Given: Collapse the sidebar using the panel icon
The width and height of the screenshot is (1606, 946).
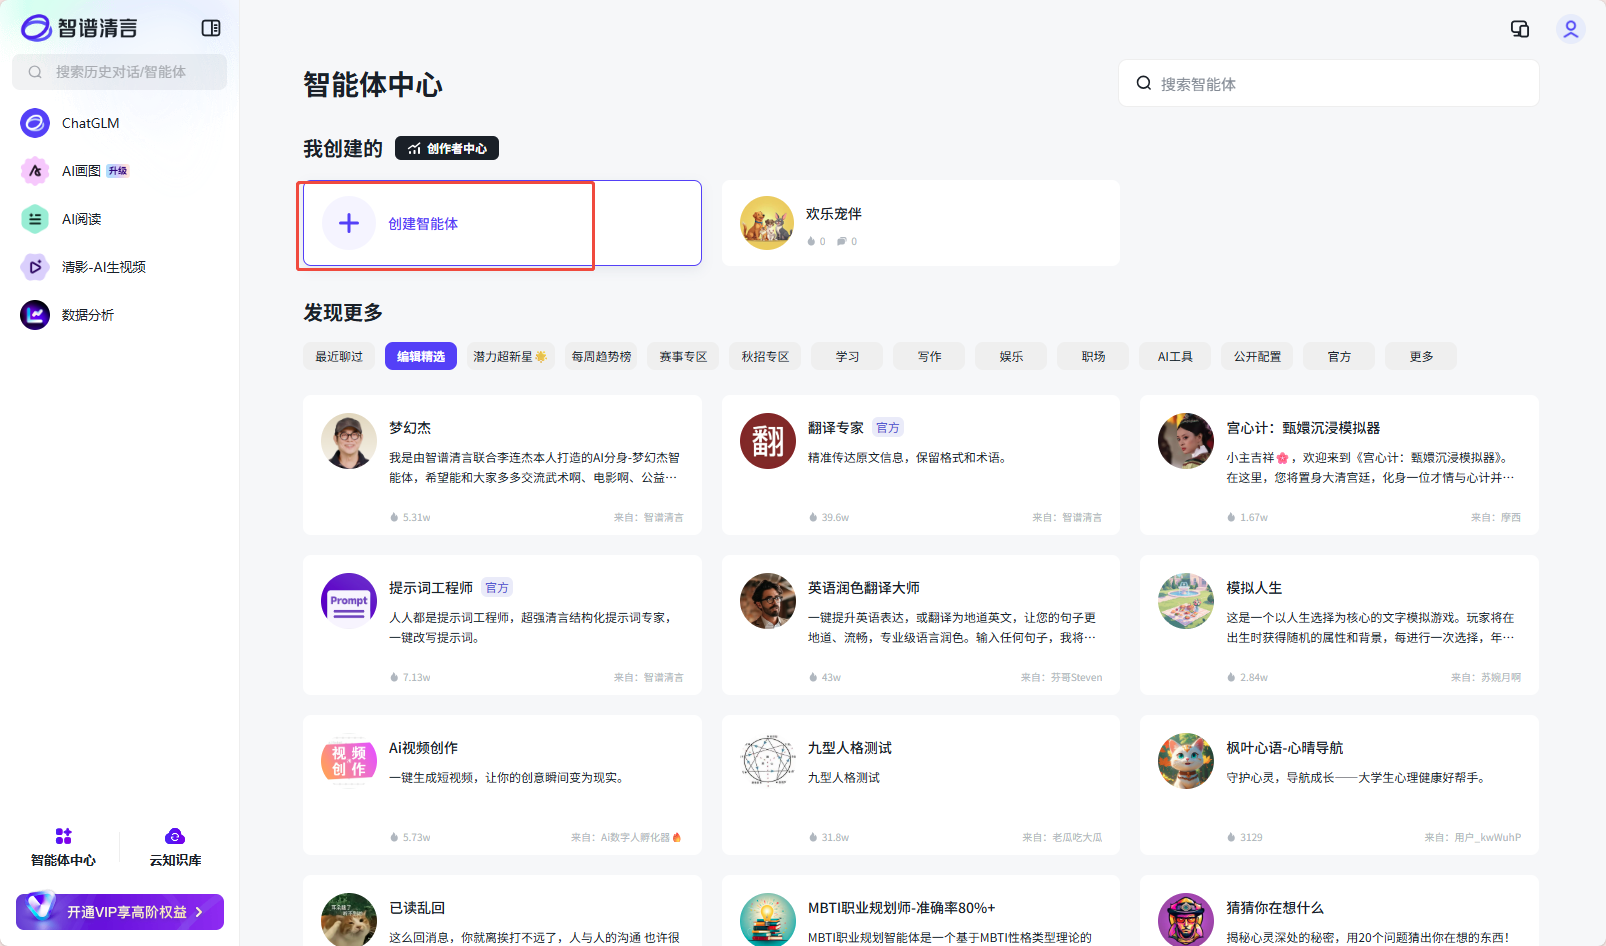Looking at the screenshot, I should [x=211, y=28].
